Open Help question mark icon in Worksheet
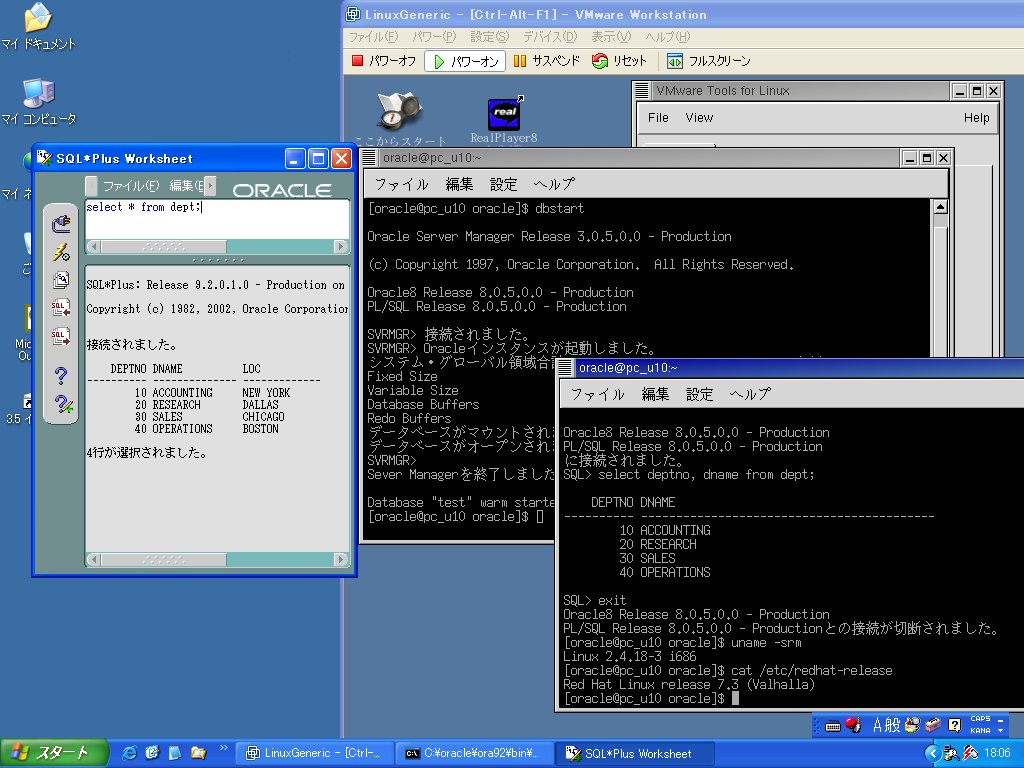Image resolution: width=1024 pixels, height=768 pixels. [x=61, y=376]
